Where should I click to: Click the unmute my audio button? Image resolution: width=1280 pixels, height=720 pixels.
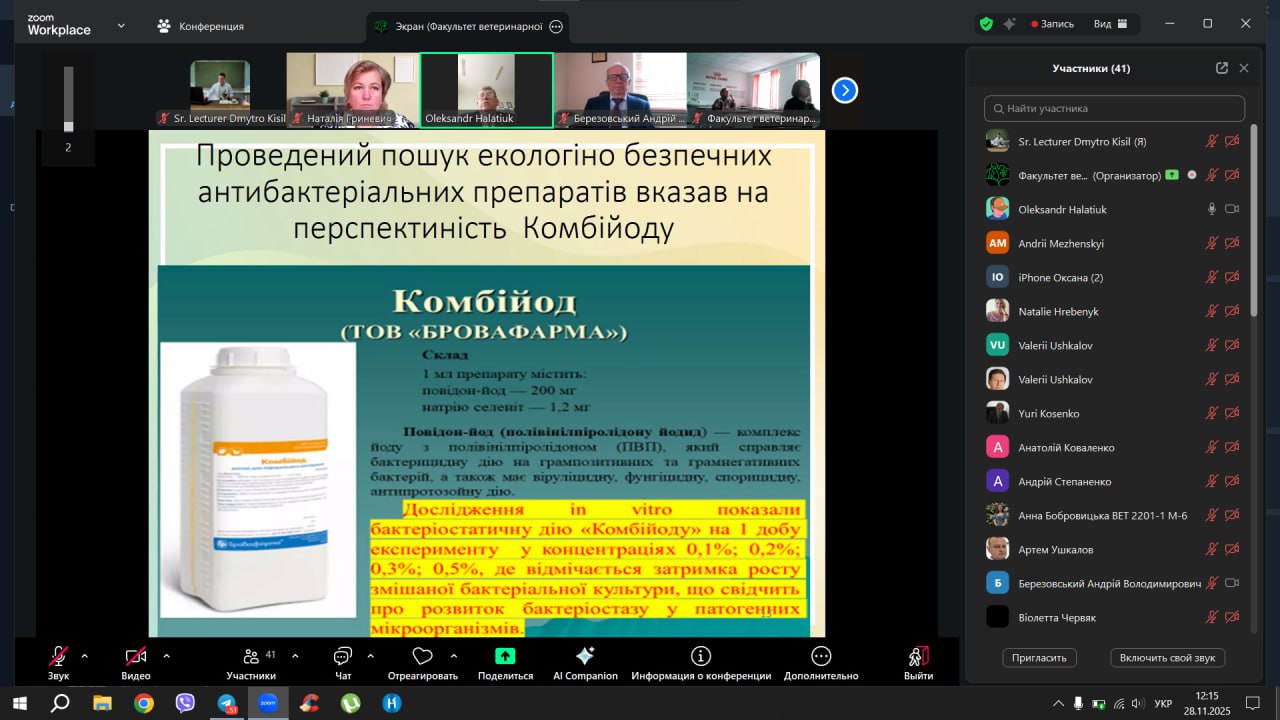click(x=1167, y=657)
